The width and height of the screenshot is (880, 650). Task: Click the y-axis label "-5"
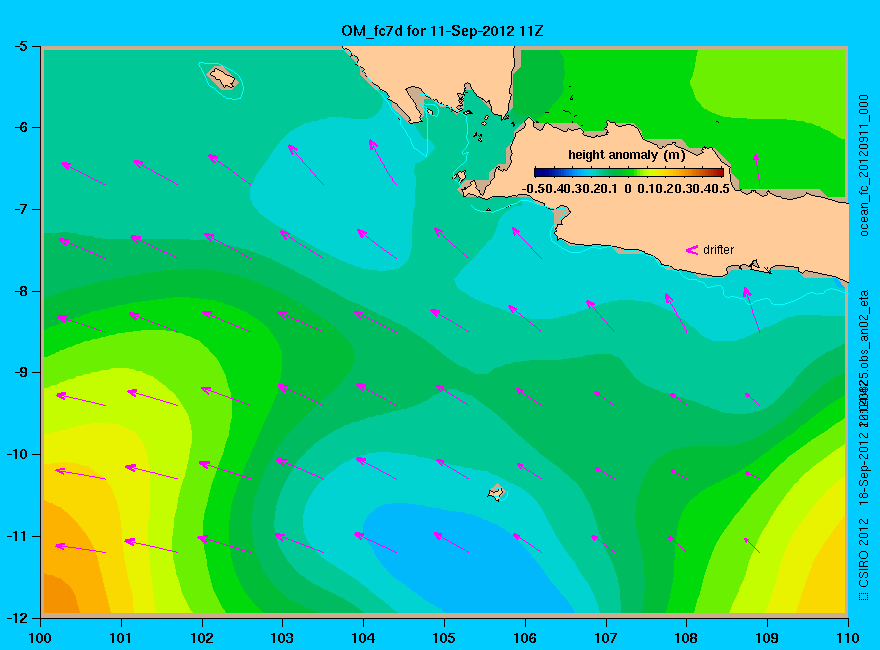20,46
